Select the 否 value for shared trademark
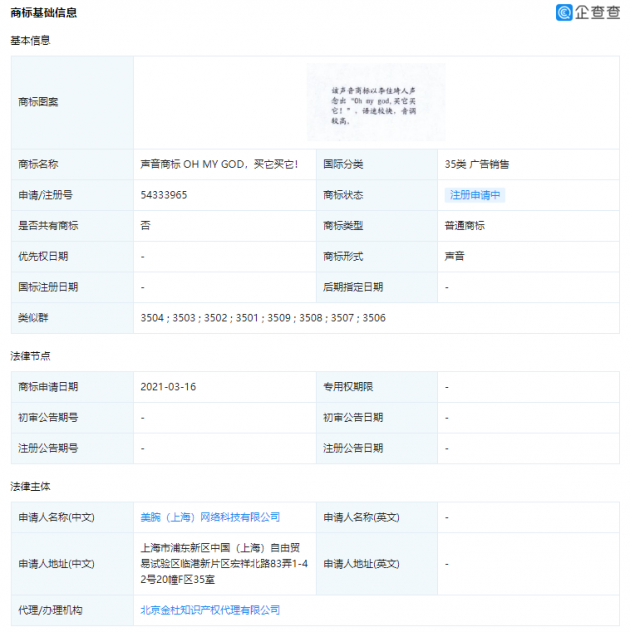Image resolution: width=630 pixels, height=632 pixels. (x=145, y=226)
